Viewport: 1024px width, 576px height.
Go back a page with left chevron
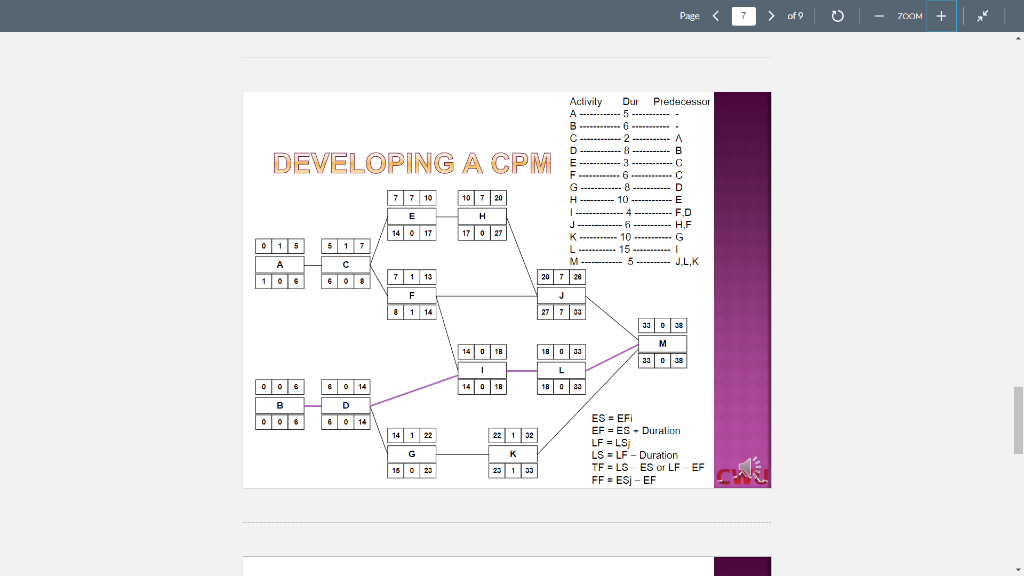pos(716,15)
